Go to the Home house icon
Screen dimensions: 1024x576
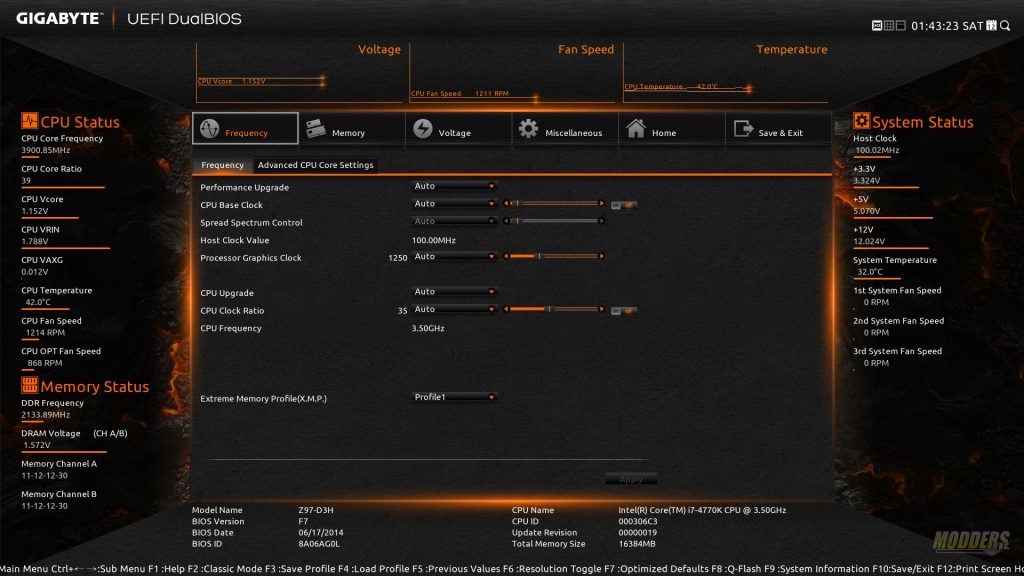(635, 129)
